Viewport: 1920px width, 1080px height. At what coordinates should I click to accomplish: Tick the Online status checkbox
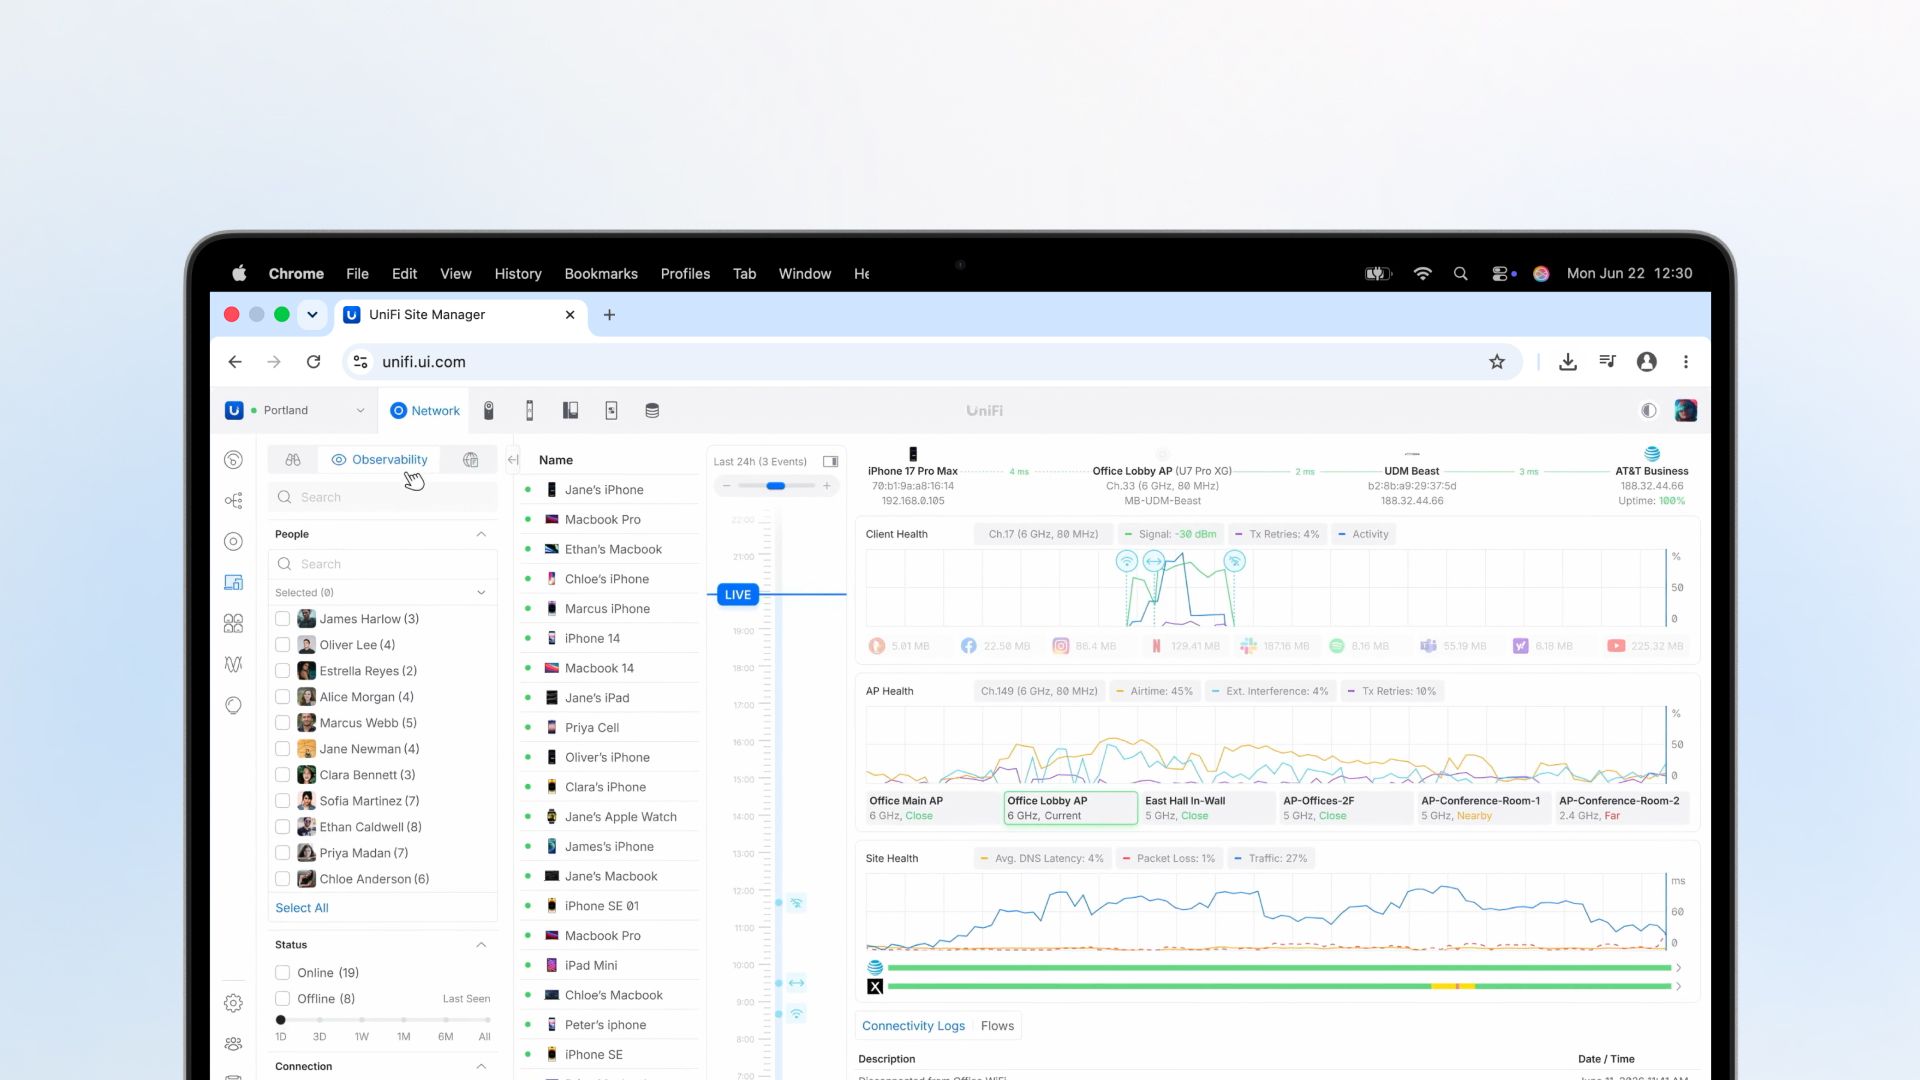(x=282, y=972)
